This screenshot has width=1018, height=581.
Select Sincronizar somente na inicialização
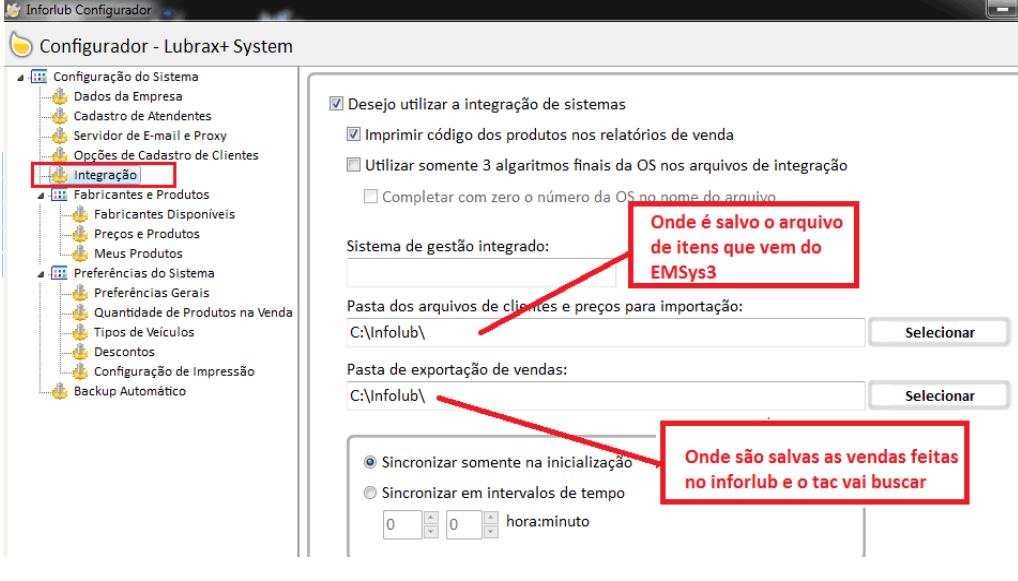click(x=370, y=462)
